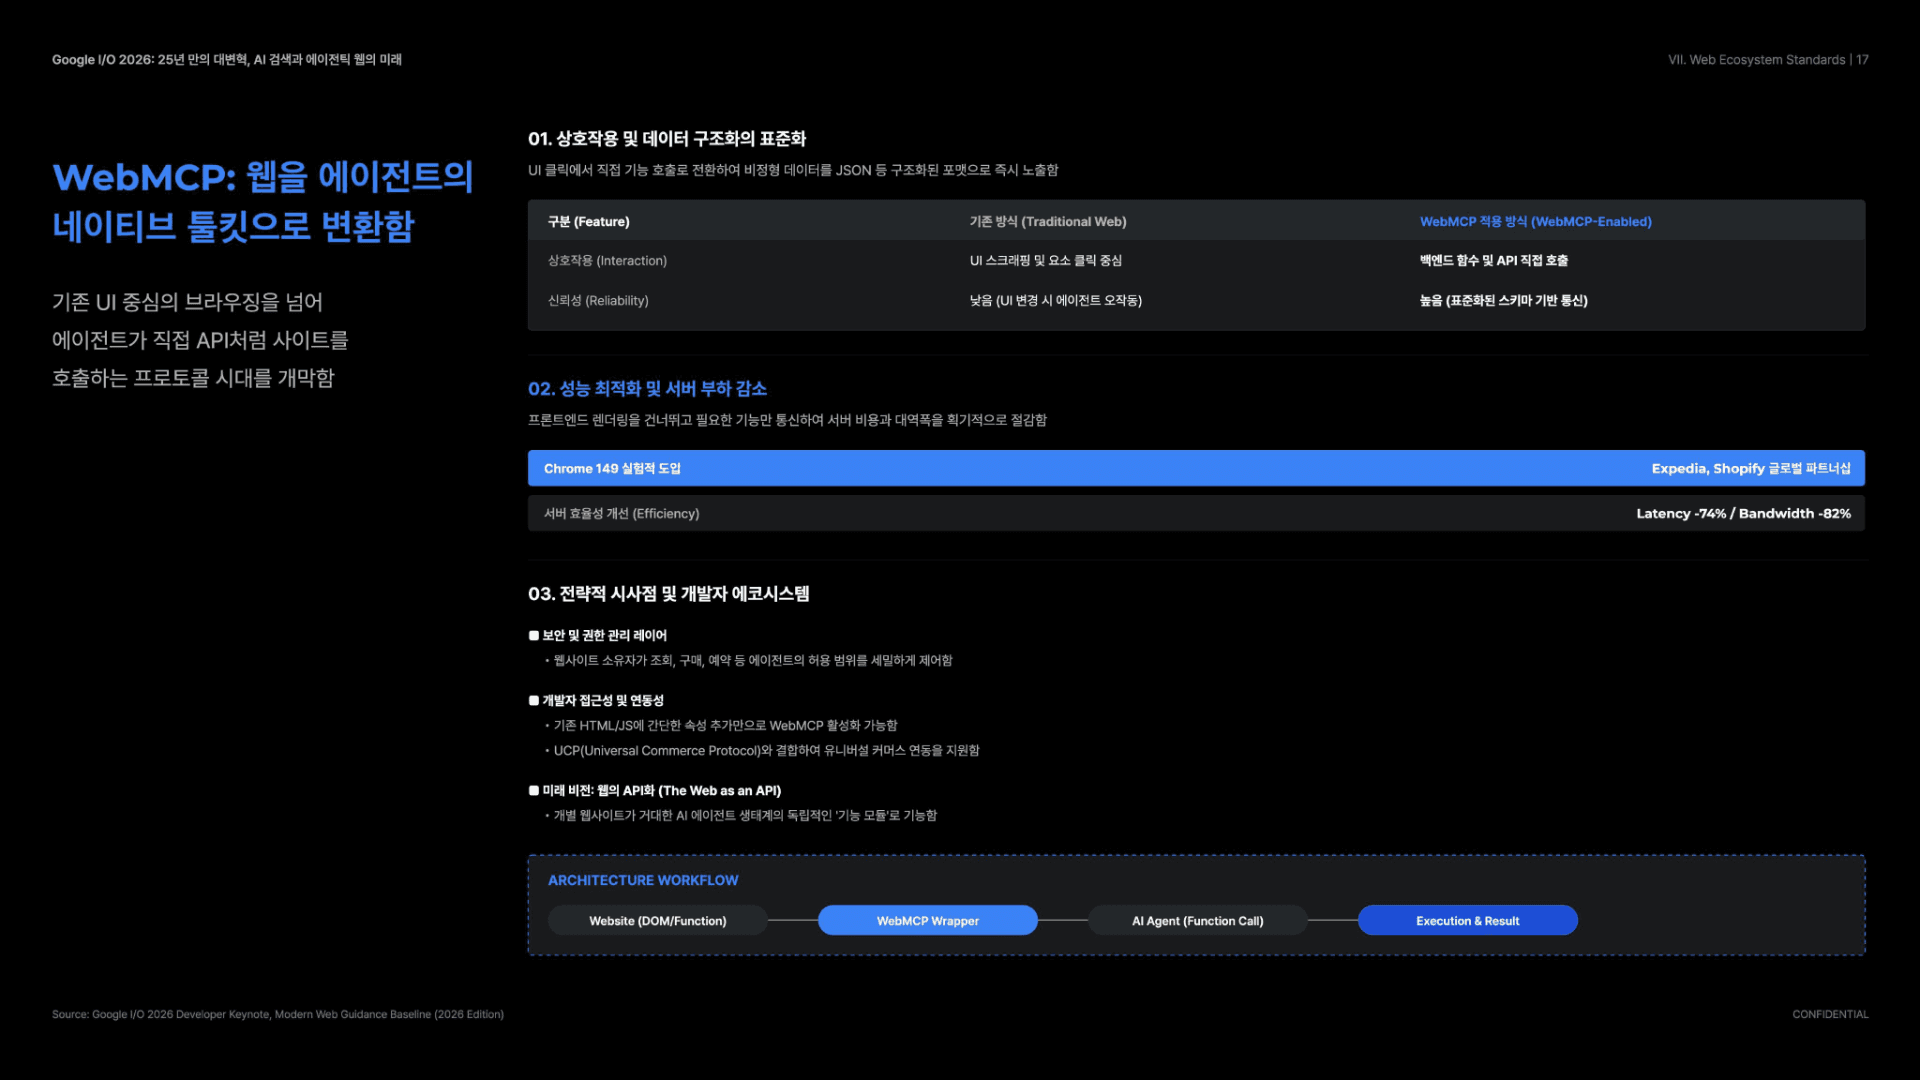Click the Website (DOM/Function) workflow pill

click(658, 920)
